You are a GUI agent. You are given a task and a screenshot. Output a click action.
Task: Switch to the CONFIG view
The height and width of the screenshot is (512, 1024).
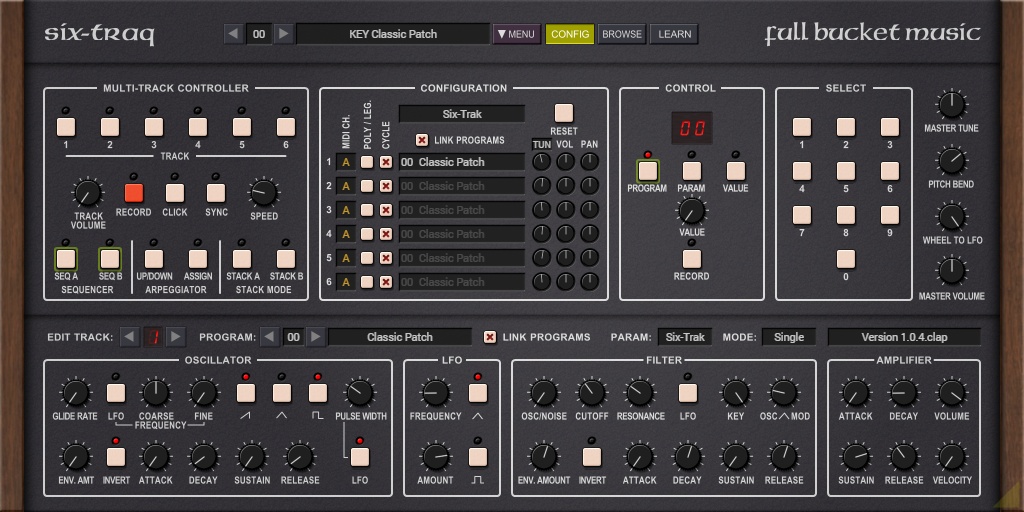click(x=570, y=34)
